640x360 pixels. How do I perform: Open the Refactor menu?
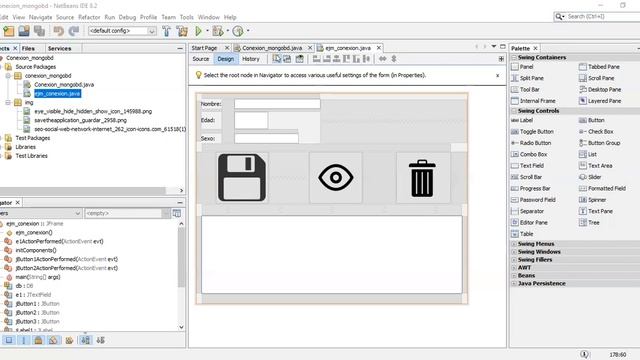click(x=89, y=17)
